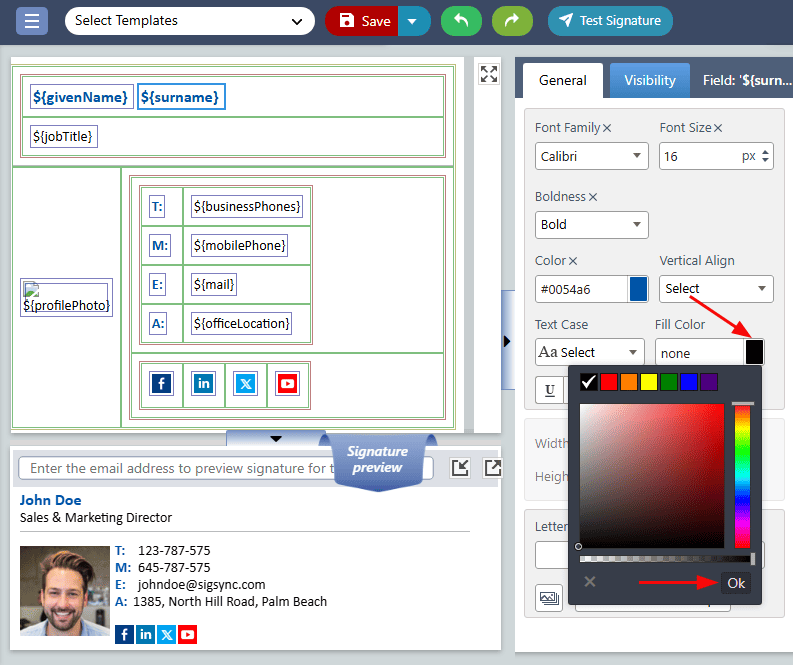Pick the yellow preset color swatch
This screenshot has height=665, width=793.
(x=648, y=381)
